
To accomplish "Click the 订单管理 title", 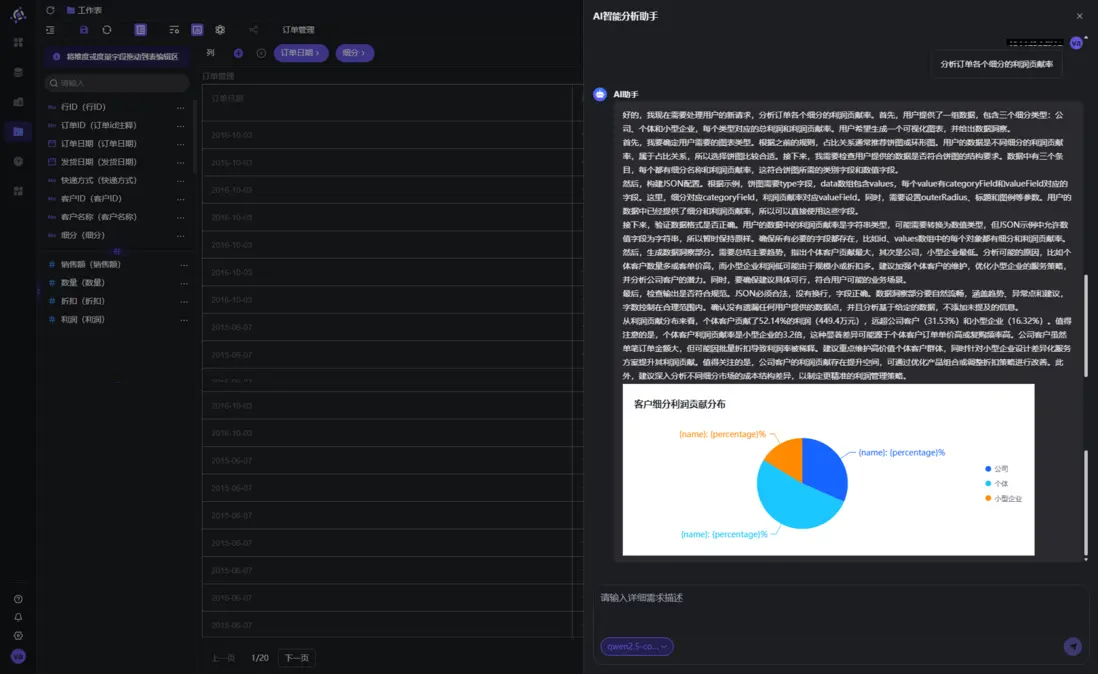I will coord(298,30).
